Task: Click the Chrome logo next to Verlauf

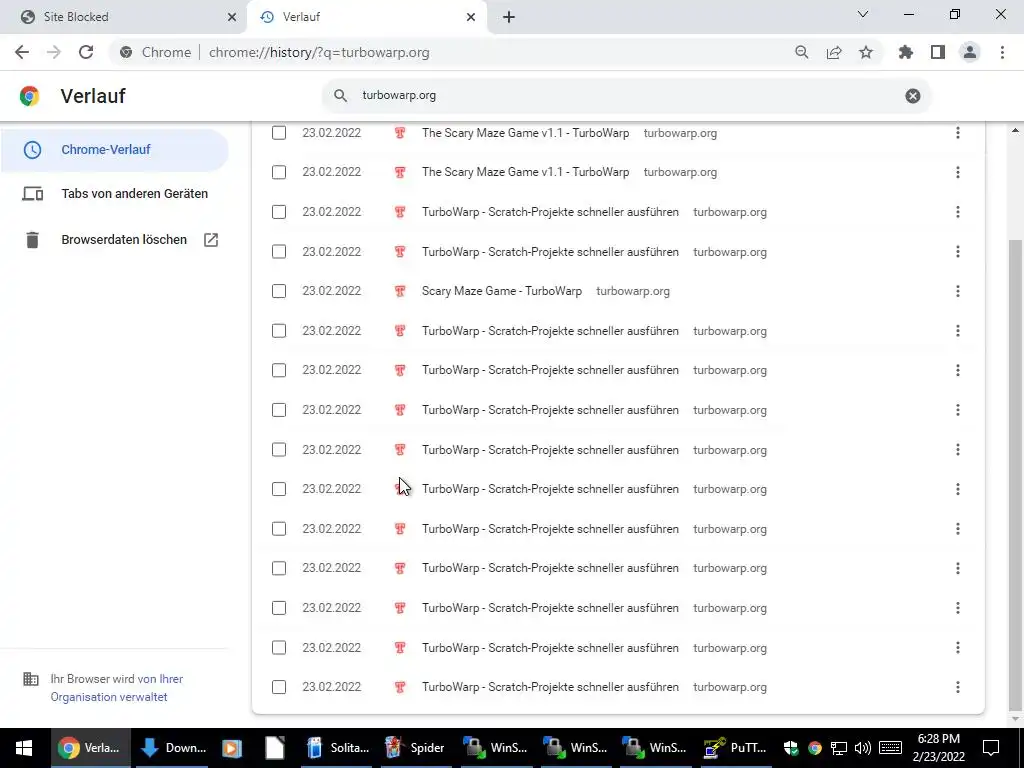Action: point(29,96)
